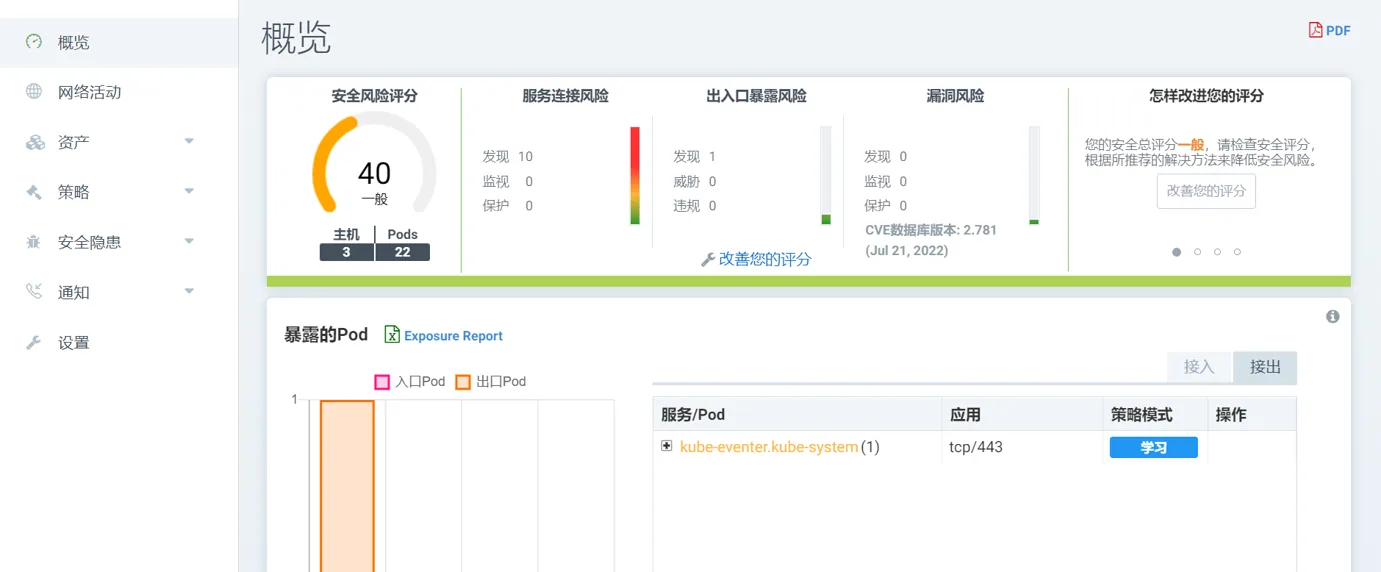Switch to the 接出 tab
This screenshot has height=572, width=1381.
[x=1265, y=367]
